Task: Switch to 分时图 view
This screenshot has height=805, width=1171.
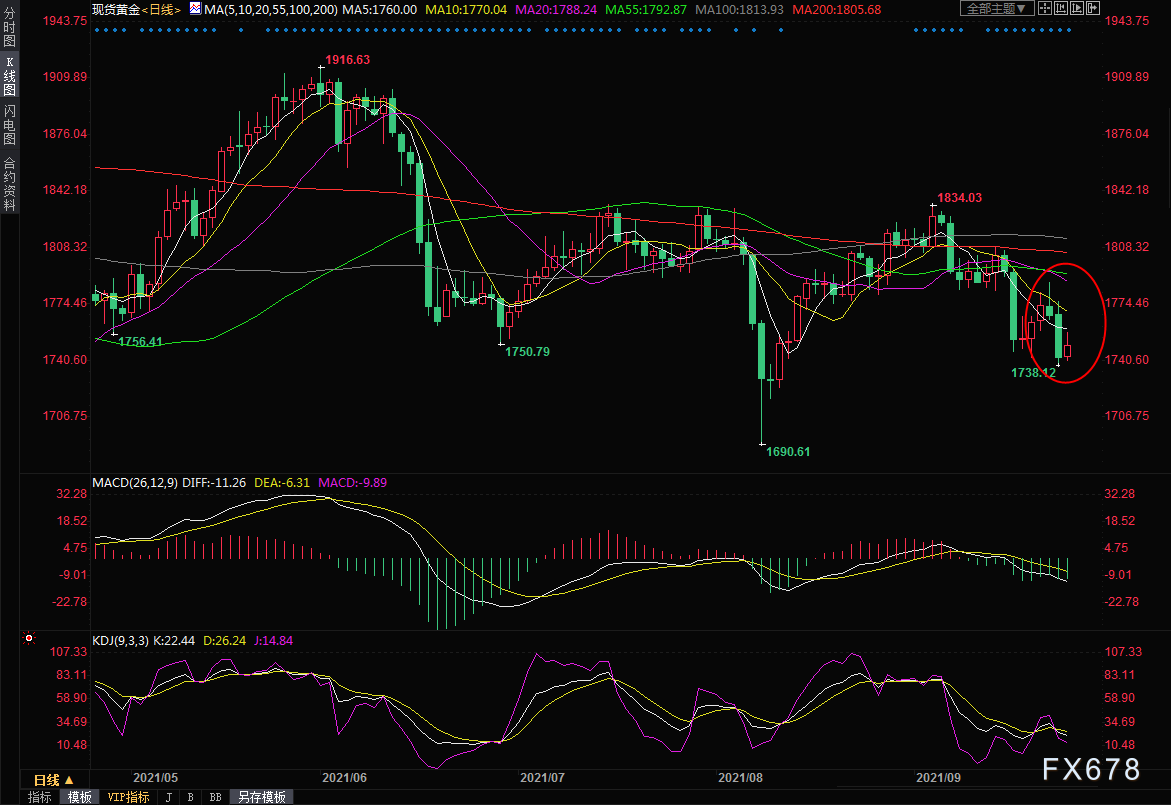Action: click(9, 29)
